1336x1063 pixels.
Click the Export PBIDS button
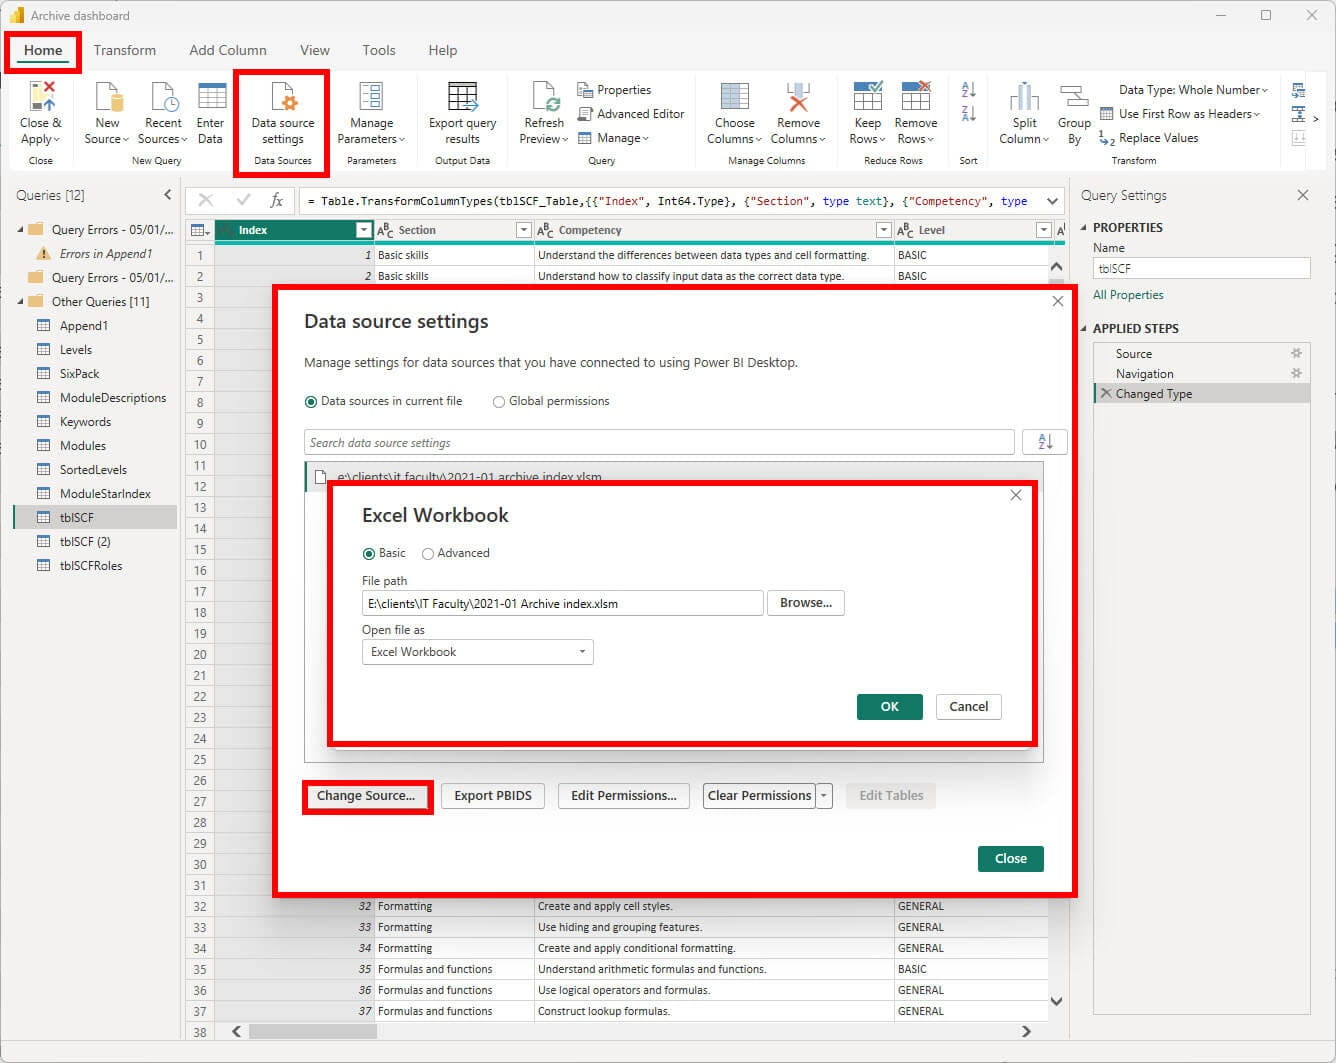493,796
